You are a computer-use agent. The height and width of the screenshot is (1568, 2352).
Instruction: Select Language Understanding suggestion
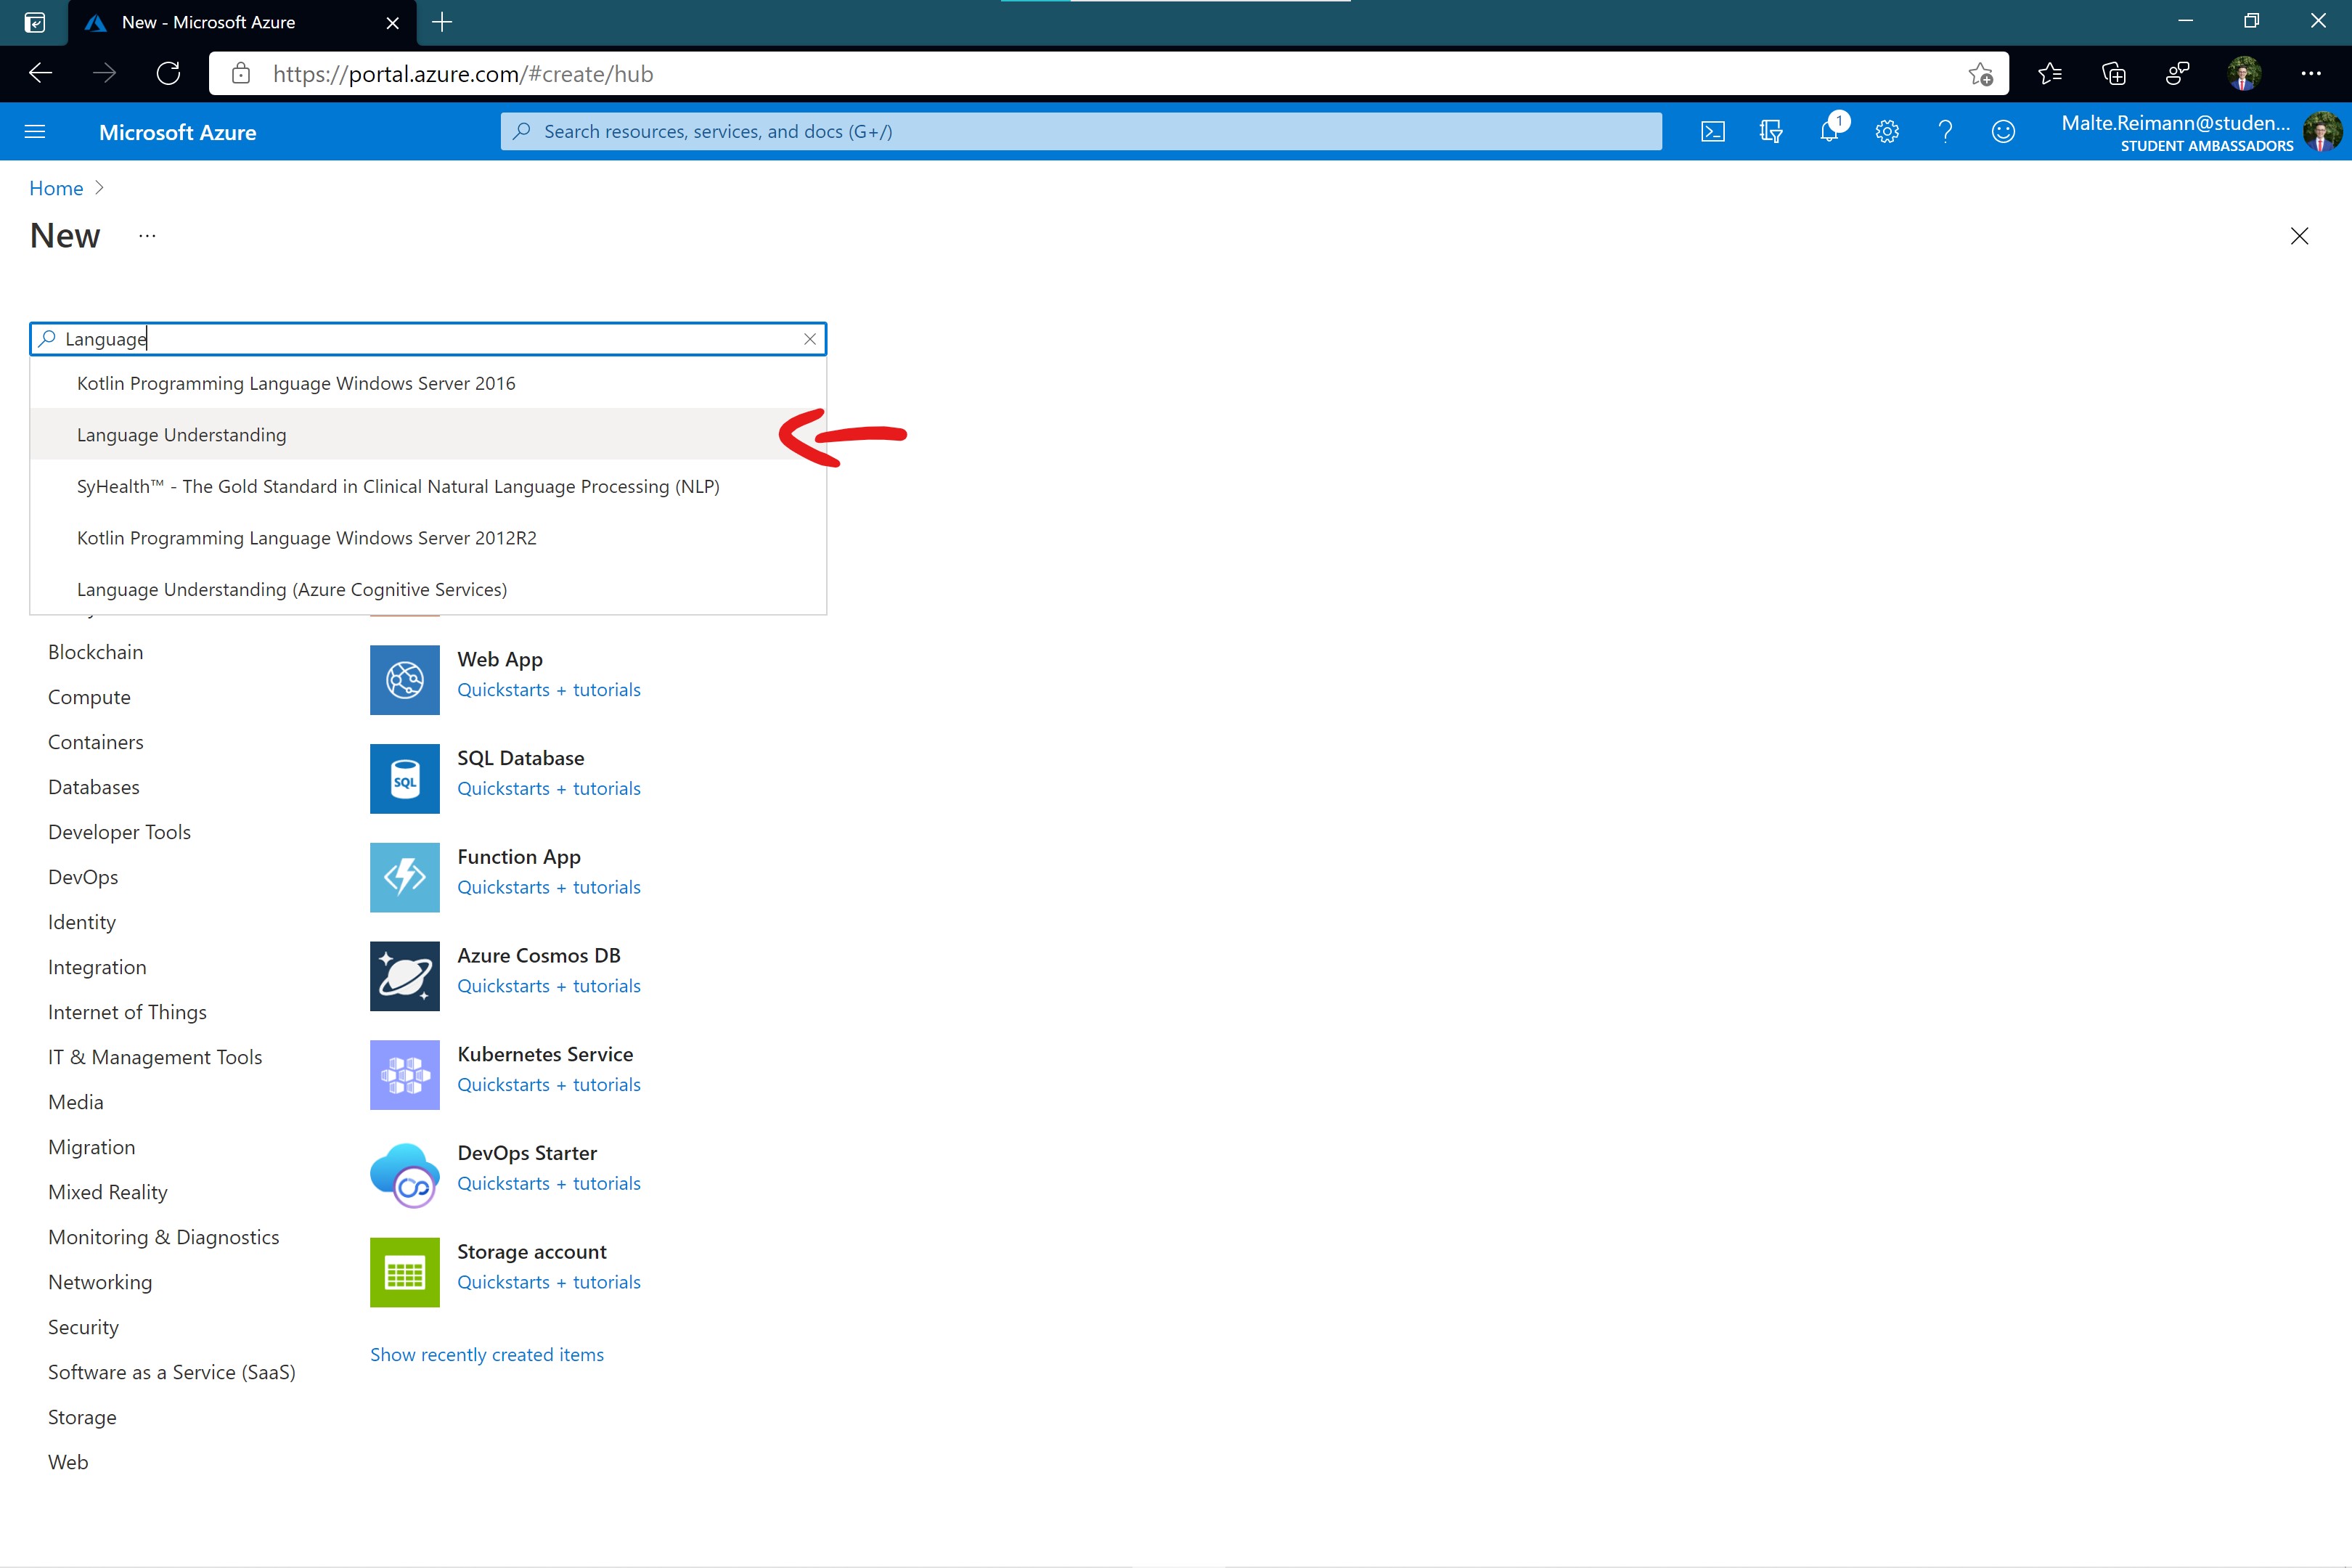point(182,435)
